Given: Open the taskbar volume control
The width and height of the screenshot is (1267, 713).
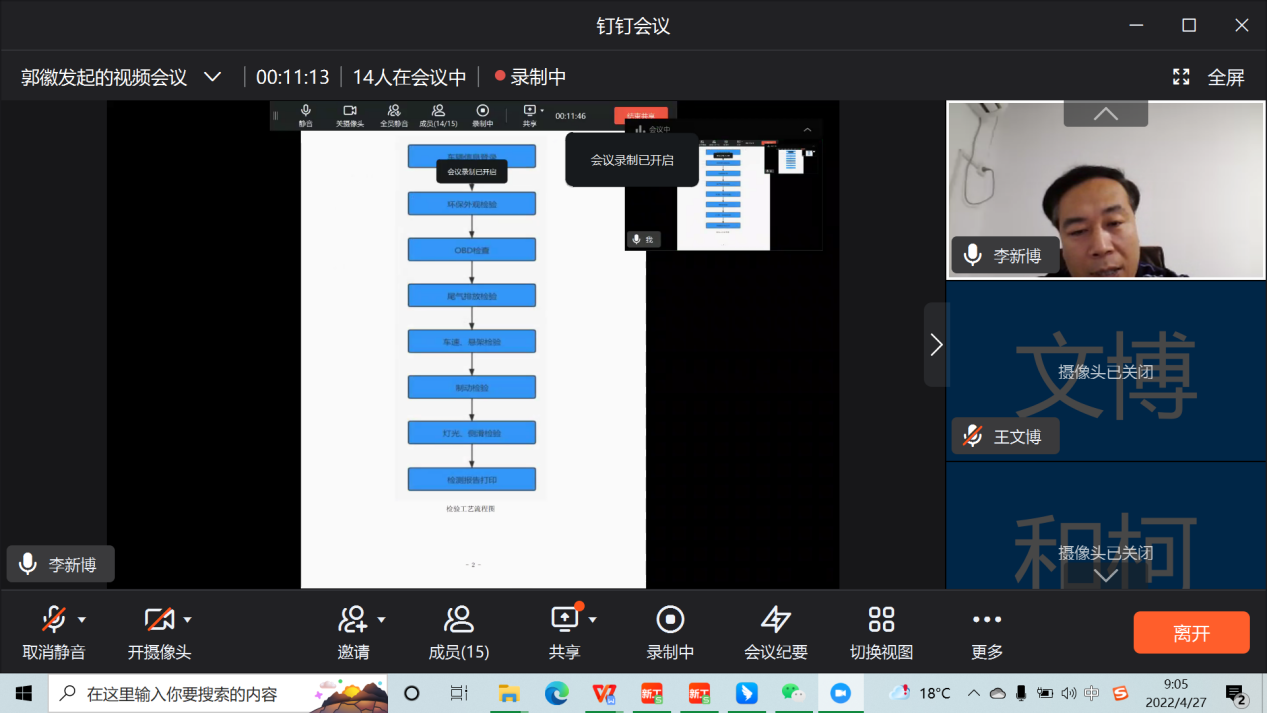Looking at the screenshot, I should [1068, 693].
